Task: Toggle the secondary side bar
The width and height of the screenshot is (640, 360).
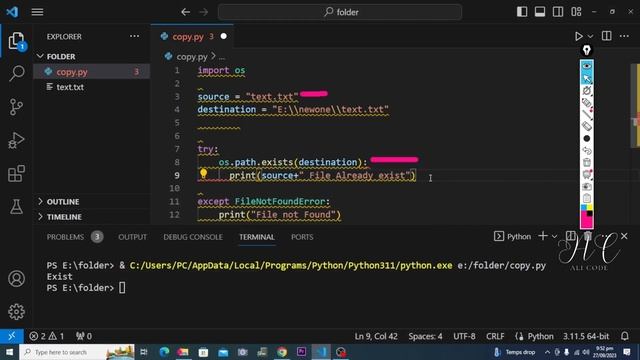Action: click(x=558, y=12)
